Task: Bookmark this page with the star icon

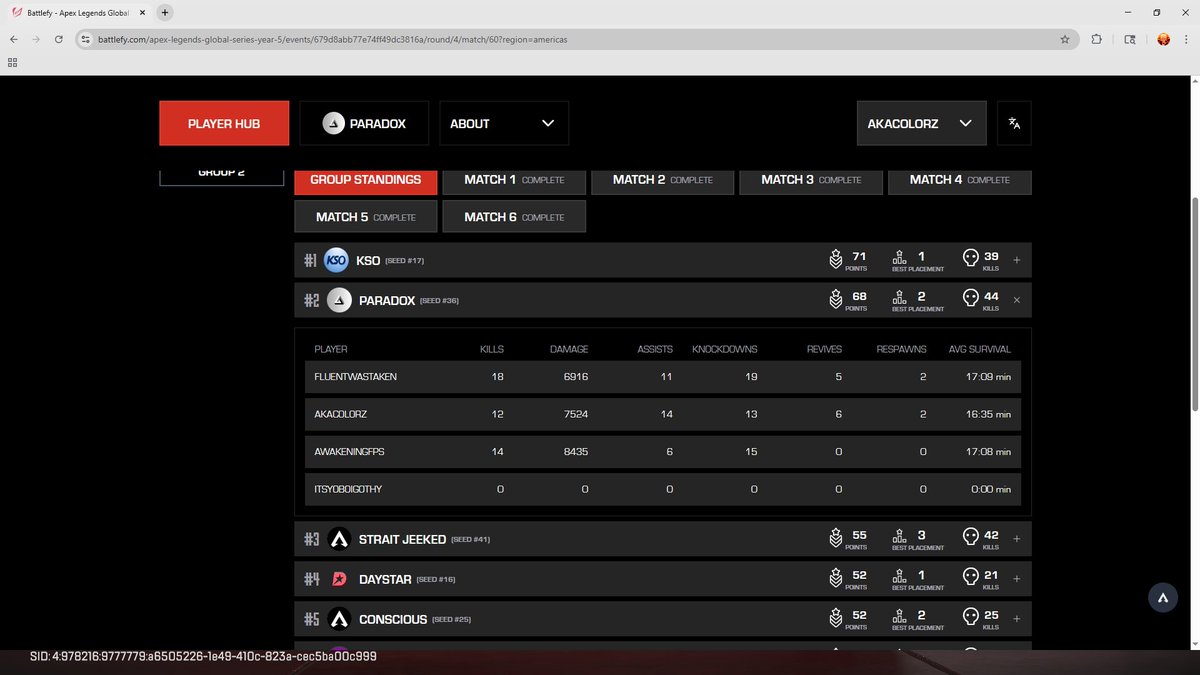Action: [x=1065, y=39]
